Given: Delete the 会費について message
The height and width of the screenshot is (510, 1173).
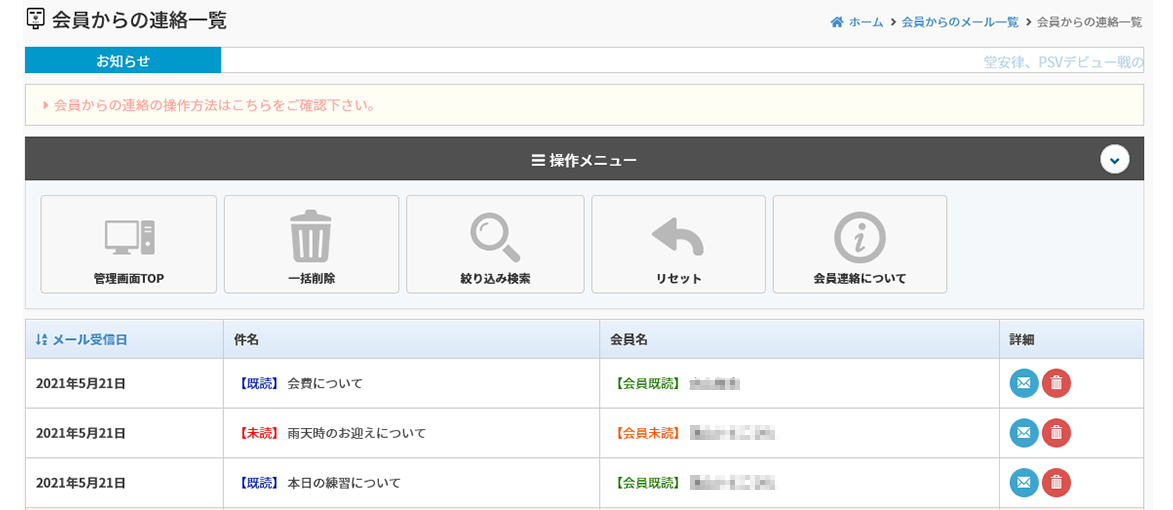Looking at the screenshot, I should [x=1056, y=383].
